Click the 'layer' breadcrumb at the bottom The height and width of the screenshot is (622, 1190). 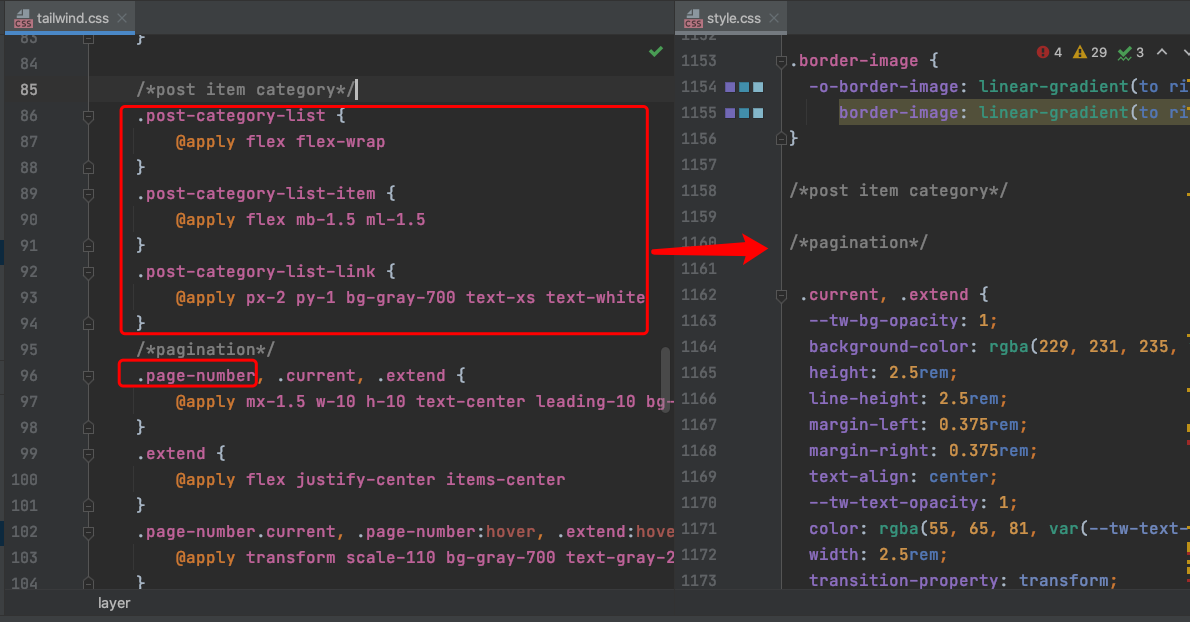[114, 603]
